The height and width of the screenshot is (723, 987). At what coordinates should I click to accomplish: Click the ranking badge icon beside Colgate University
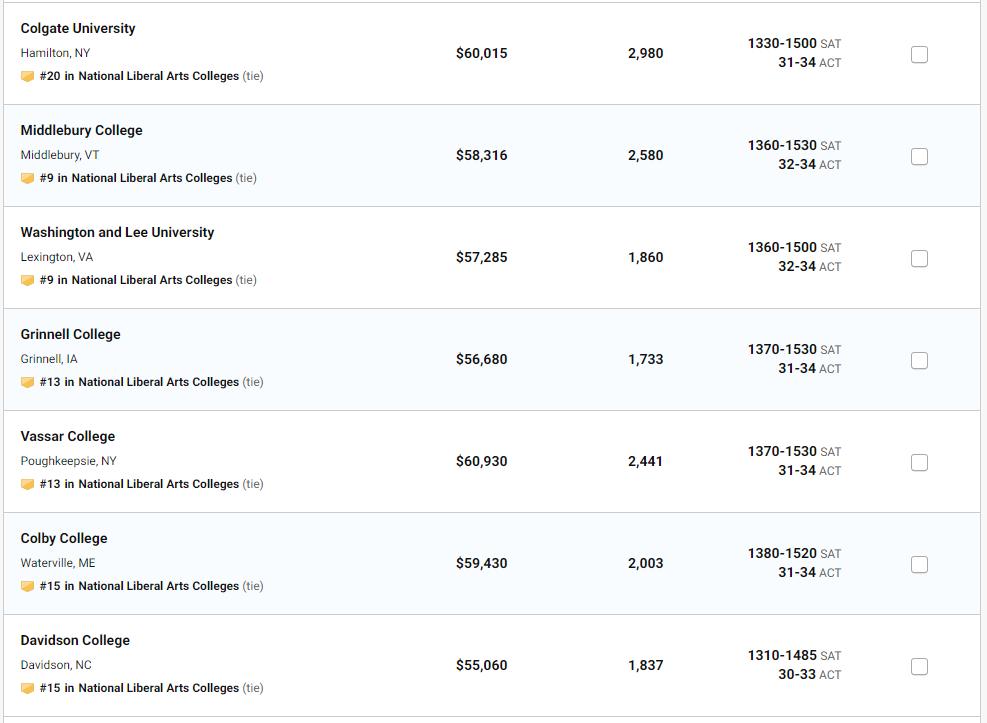27,77
